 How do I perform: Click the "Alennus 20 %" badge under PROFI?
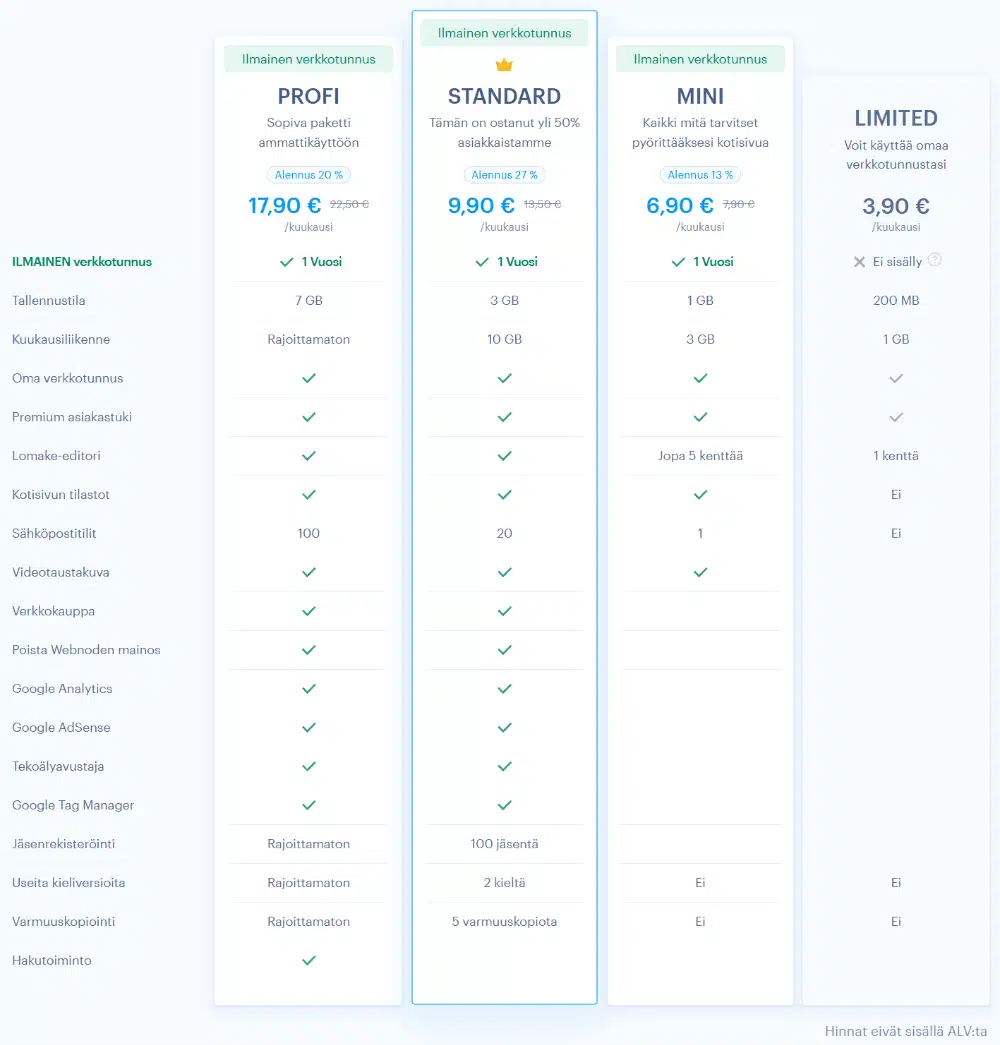[308, 175]
